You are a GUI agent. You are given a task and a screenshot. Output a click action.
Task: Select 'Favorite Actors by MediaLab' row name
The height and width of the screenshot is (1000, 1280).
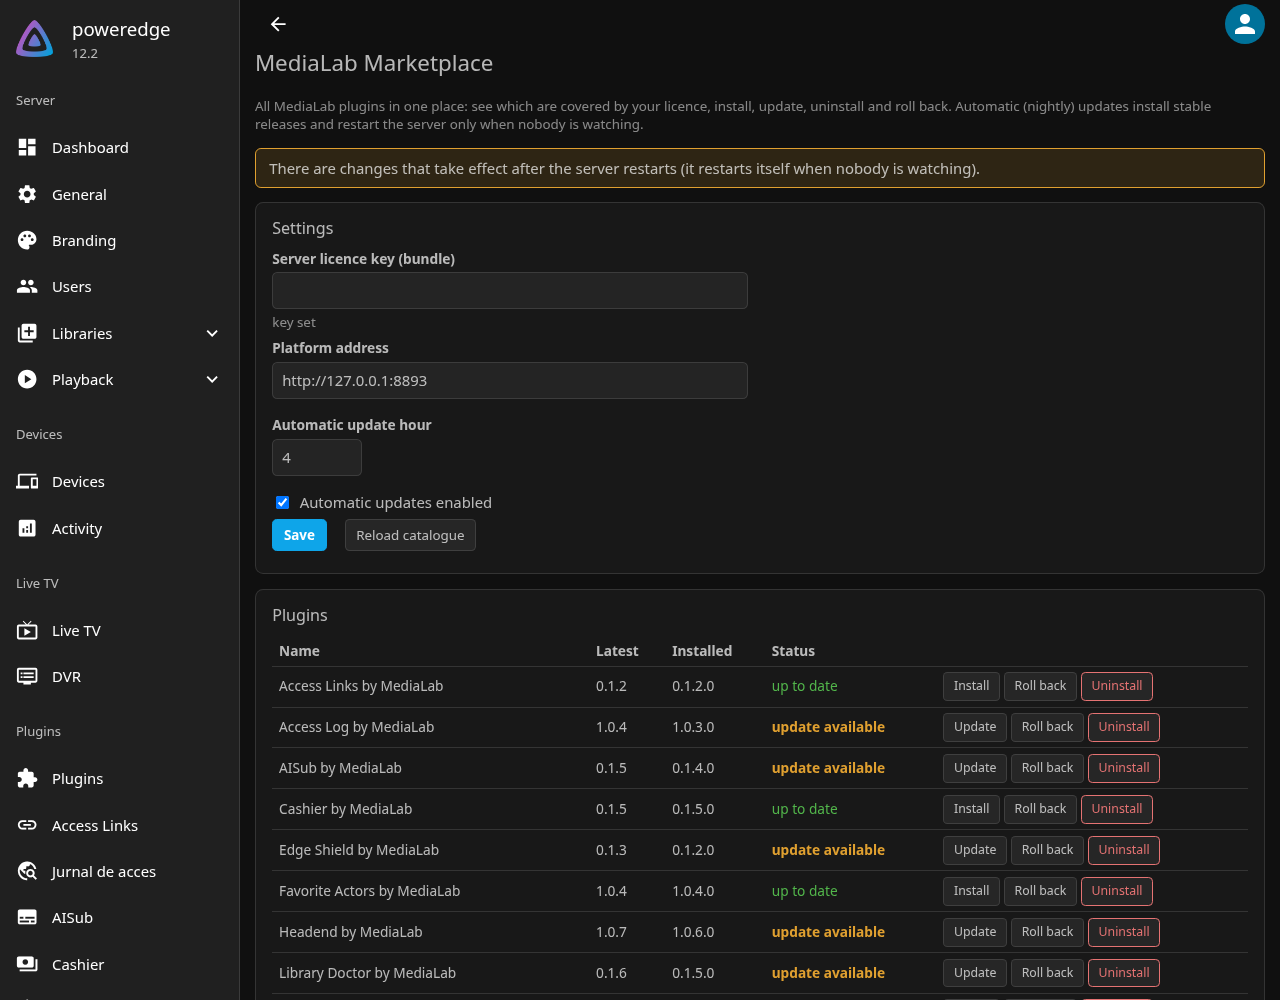(x=370, y=891)
